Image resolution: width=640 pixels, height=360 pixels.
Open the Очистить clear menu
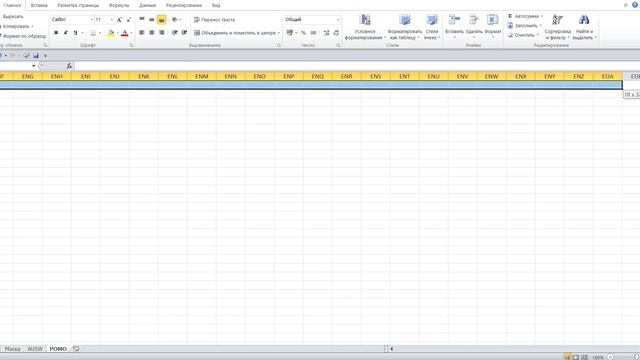tap(523, 35)
